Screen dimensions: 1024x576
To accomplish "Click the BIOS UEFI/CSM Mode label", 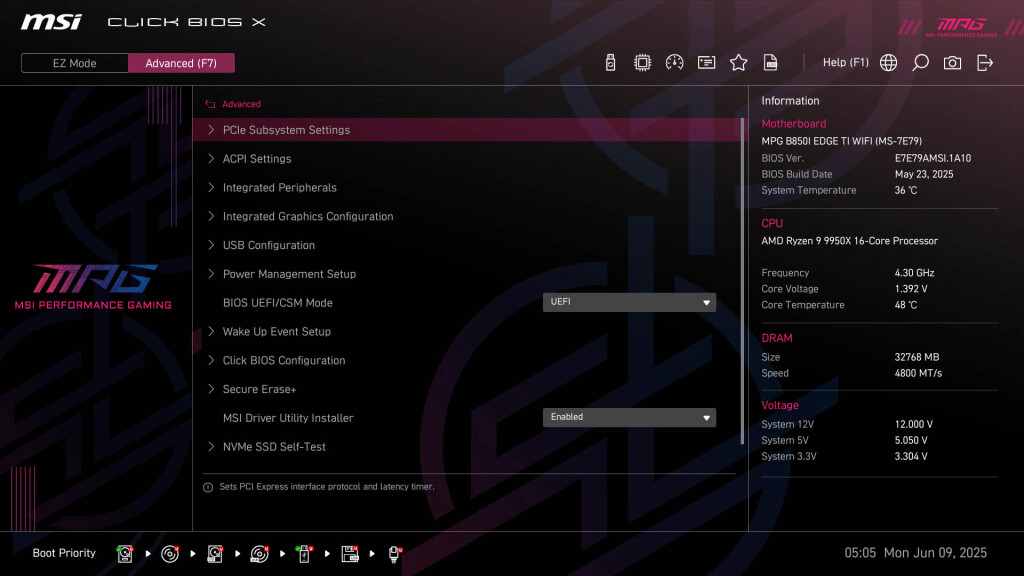I will [x=278, y=302].
